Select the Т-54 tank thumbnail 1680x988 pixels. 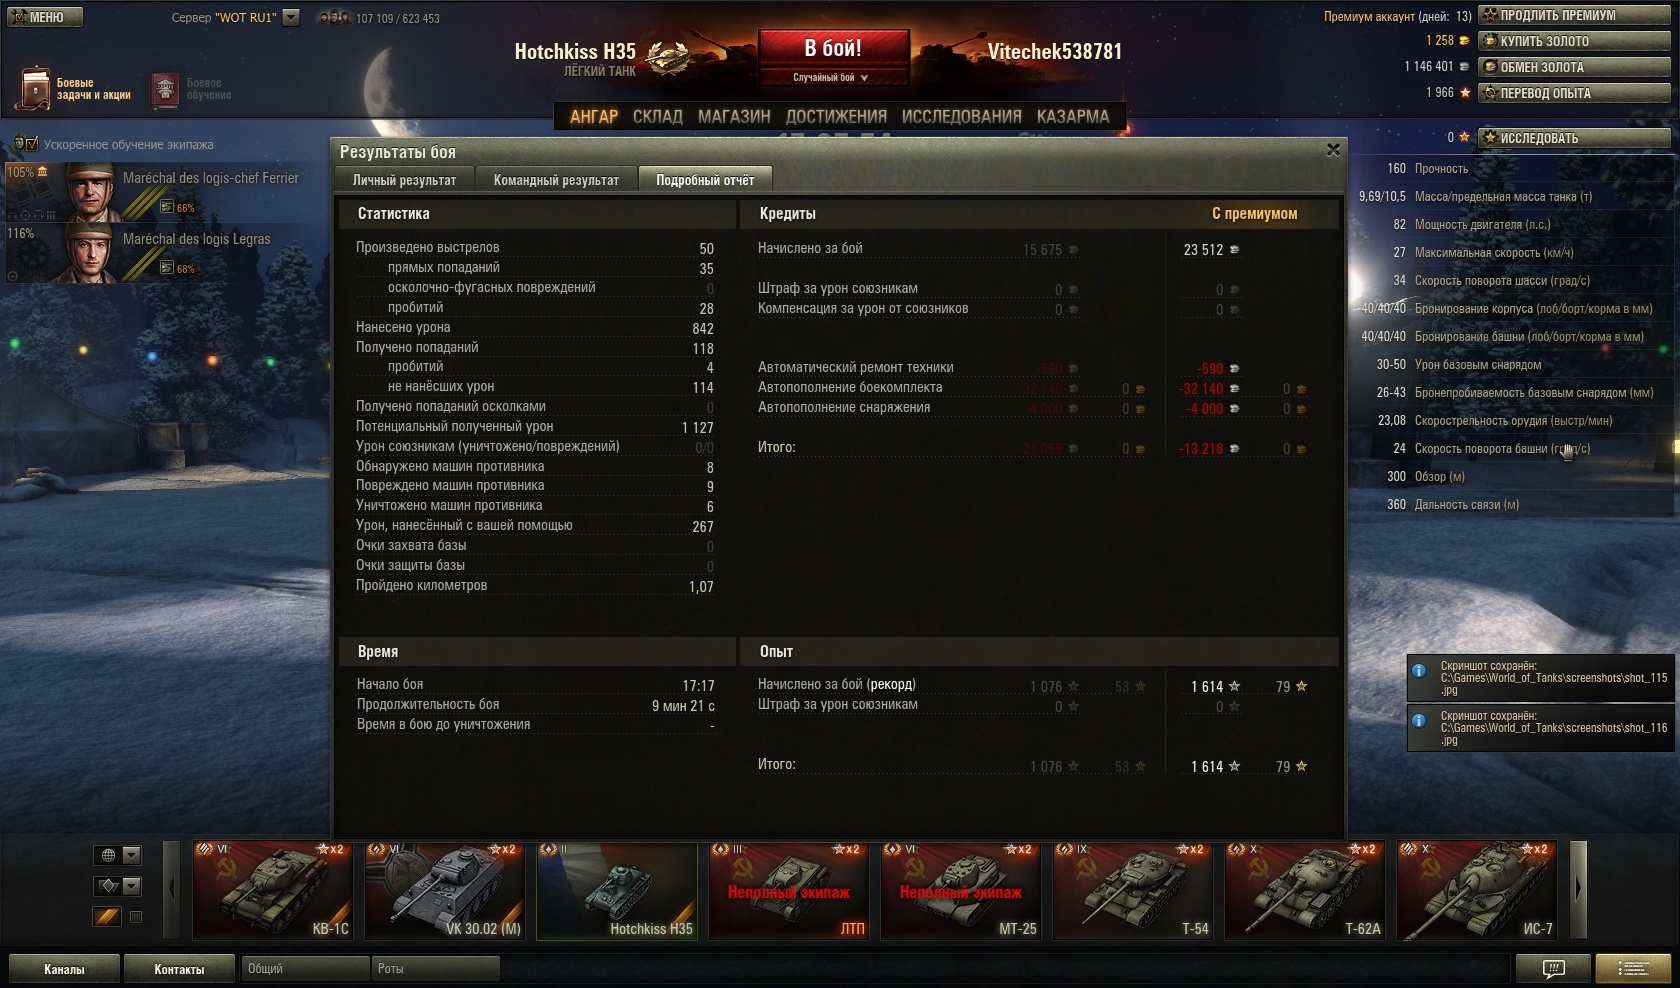coord(1133,890)
